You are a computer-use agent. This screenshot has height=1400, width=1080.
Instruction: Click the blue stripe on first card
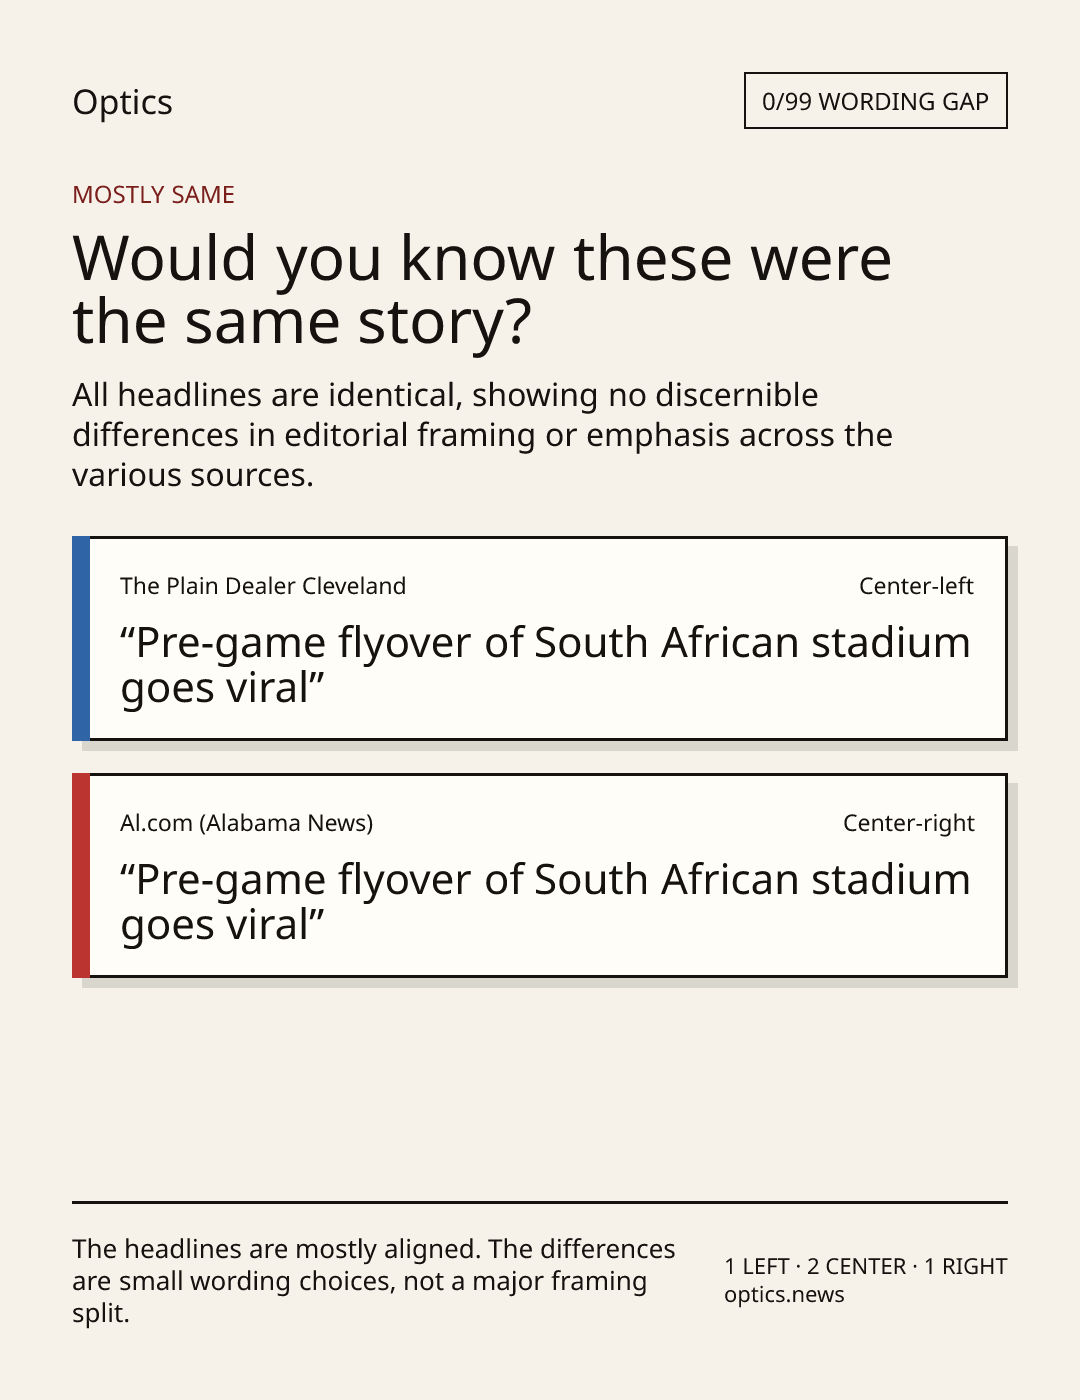tap(81, 639)
